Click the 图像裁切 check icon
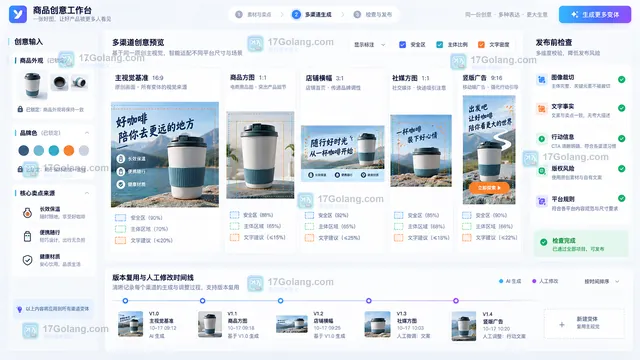The height and width of the screenshot is (360, 640). coord(542,80)
